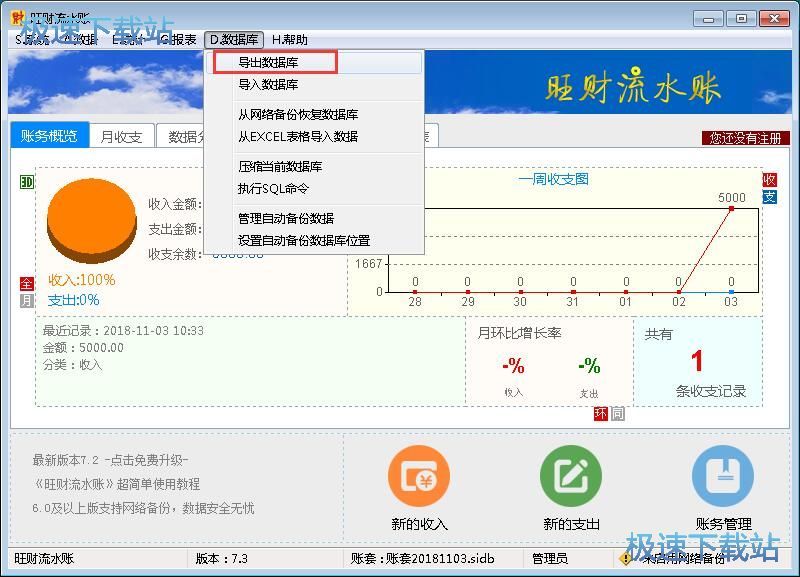Click the 收入:100% pie legend

coord(82,280)
